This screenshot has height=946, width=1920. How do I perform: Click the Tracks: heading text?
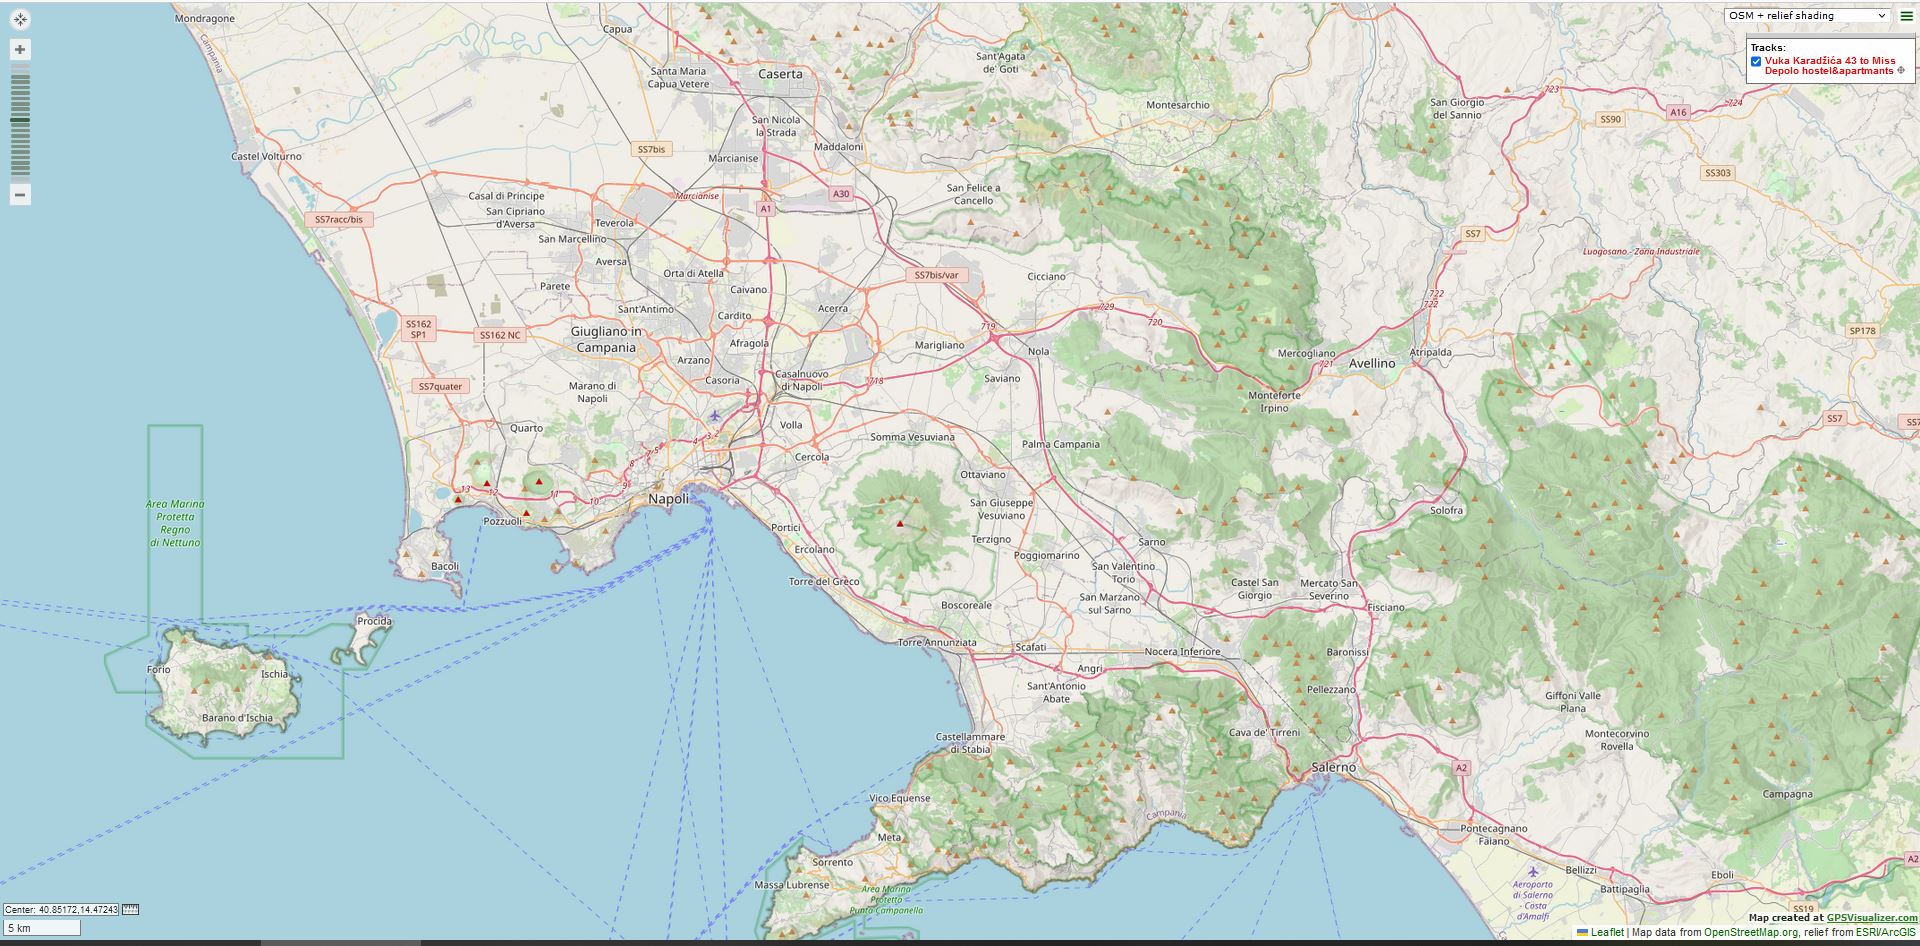click(x=1768, y=48)
